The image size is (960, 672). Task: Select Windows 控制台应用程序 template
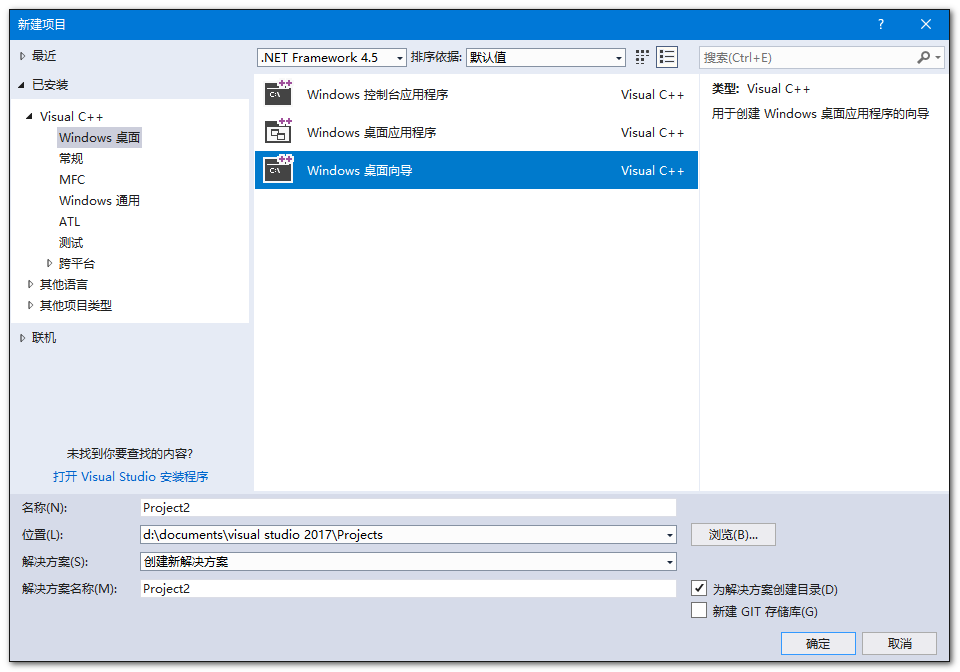476,94
